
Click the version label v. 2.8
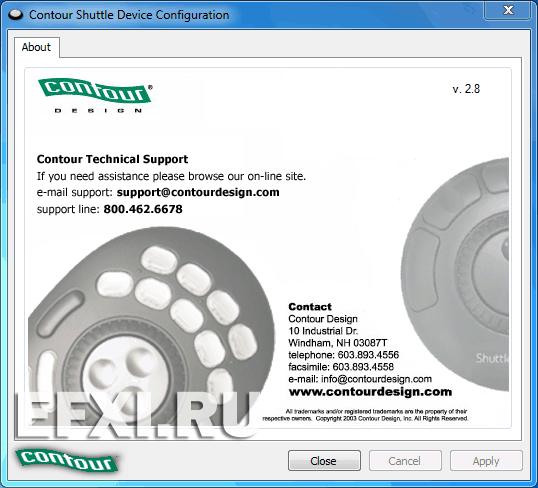point(466,89)
